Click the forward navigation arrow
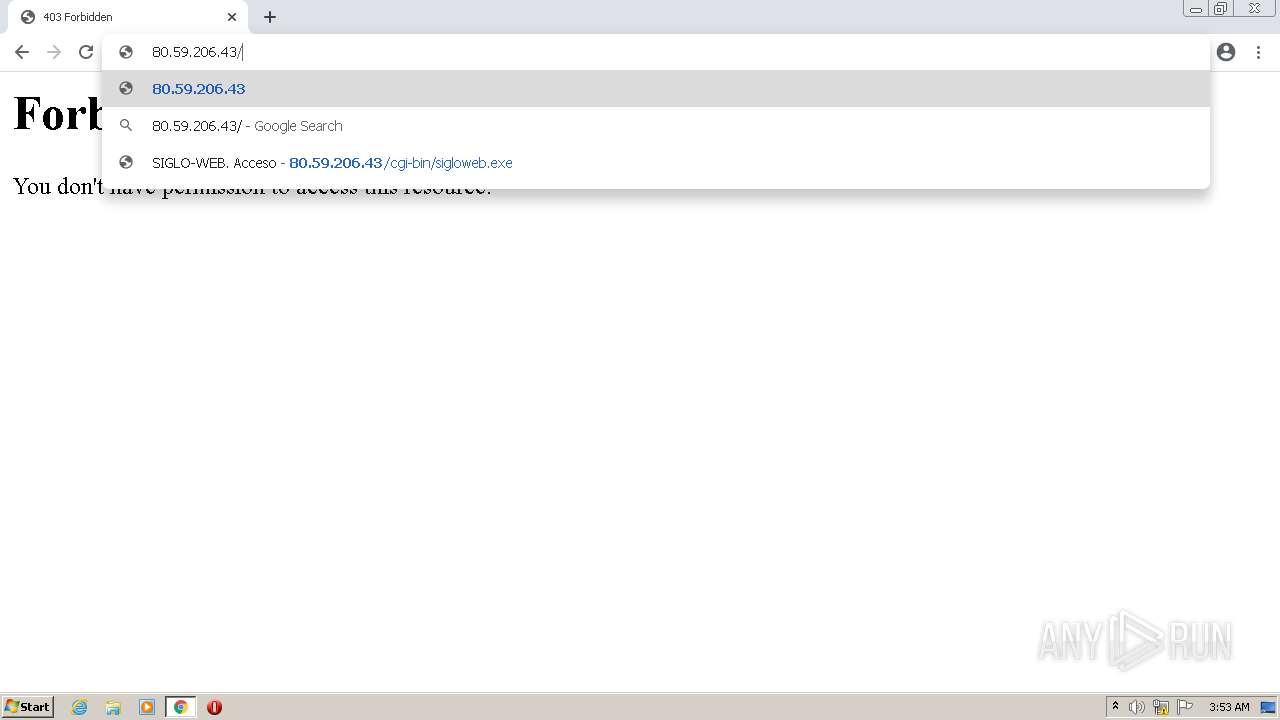 pos(54,52)
